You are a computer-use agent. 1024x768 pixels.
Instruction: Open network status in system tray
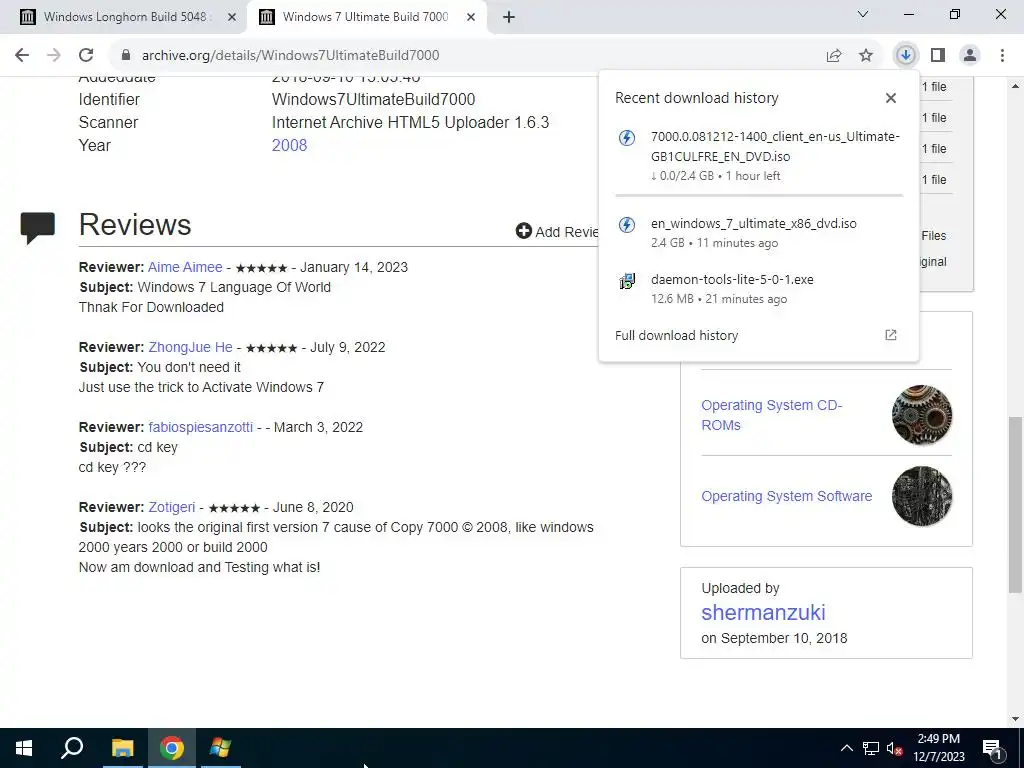871,748
